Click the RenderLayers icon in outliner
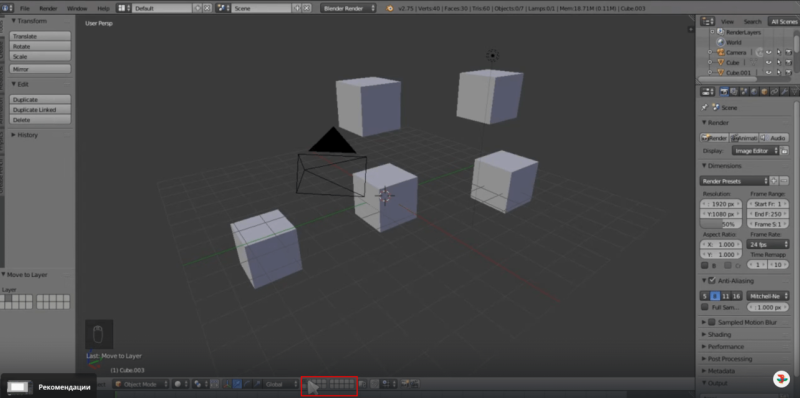This screenshot has height=398, width=800. 720,32
